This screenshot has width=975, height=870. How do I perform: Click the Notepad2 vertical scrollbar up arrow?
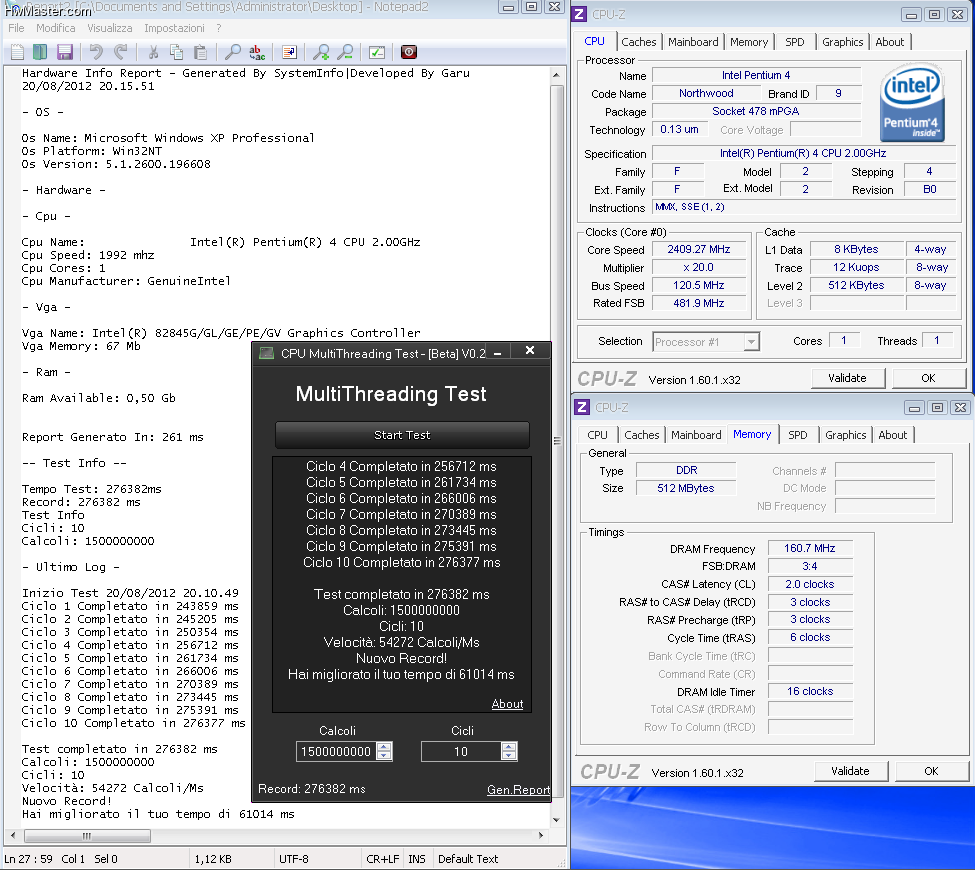coord(556,75)
